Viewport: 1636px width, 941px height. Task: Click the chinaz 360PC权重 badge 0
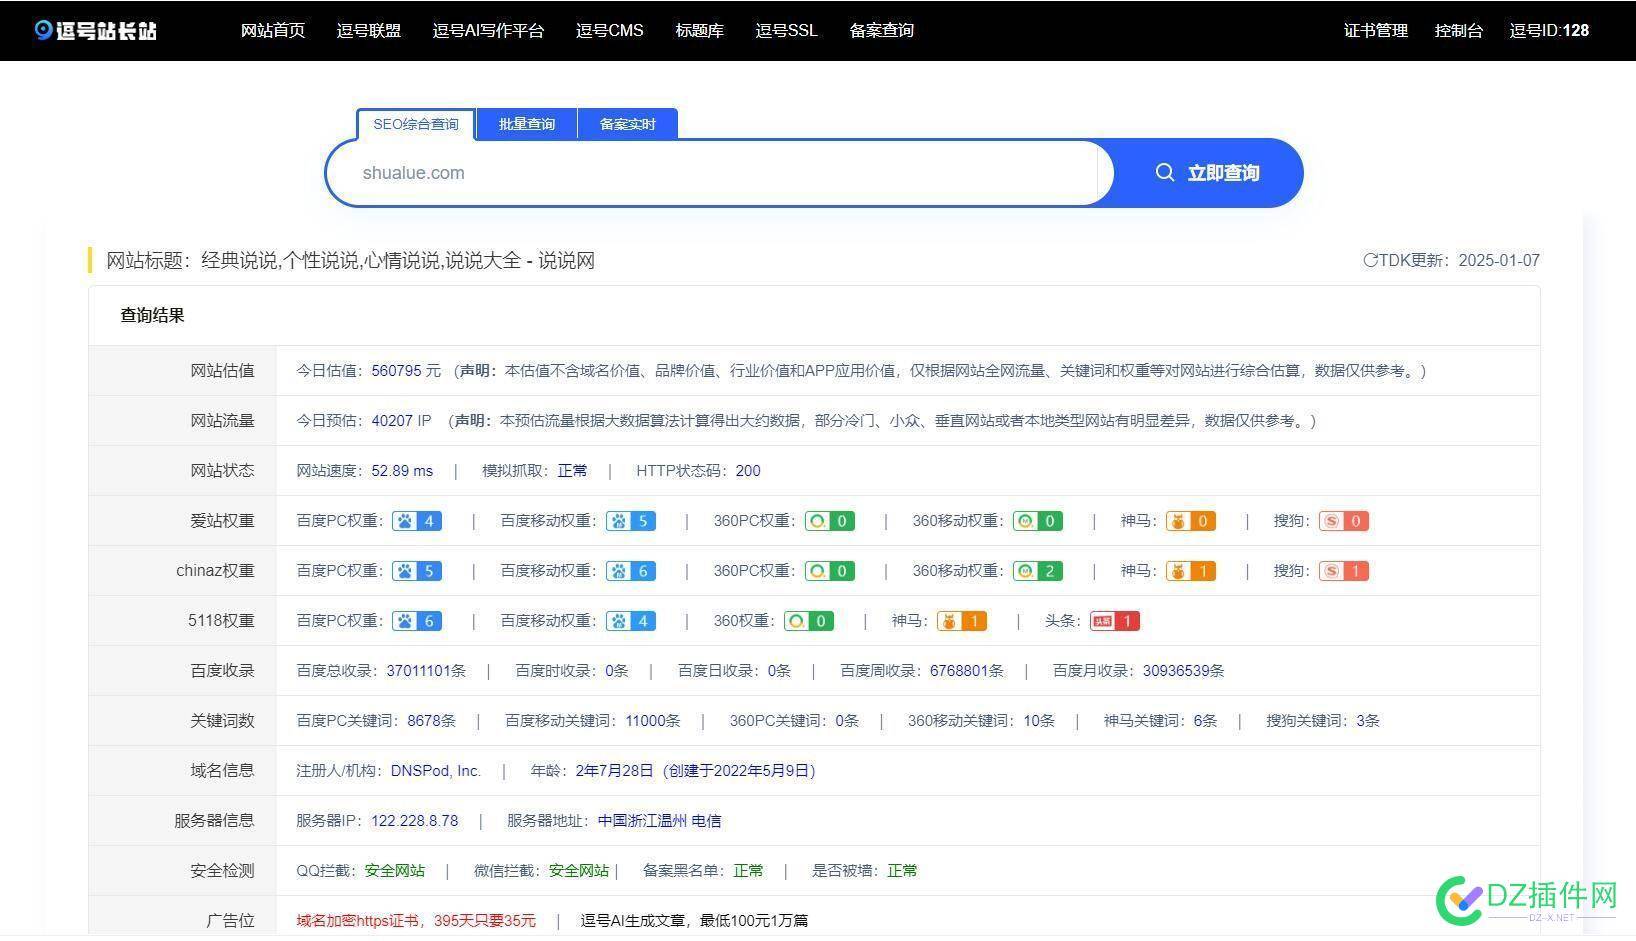coord(830,571)
